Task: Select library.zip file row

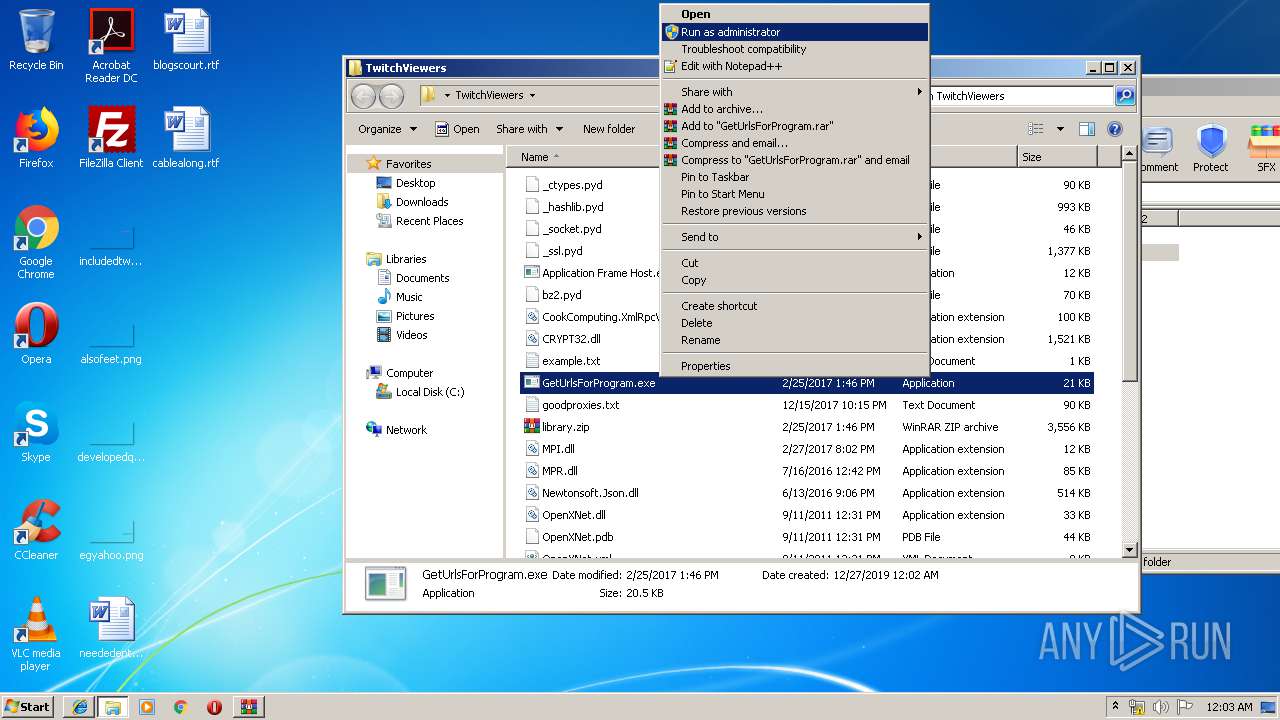Action: pyautogui.click(x=807, y=427)
